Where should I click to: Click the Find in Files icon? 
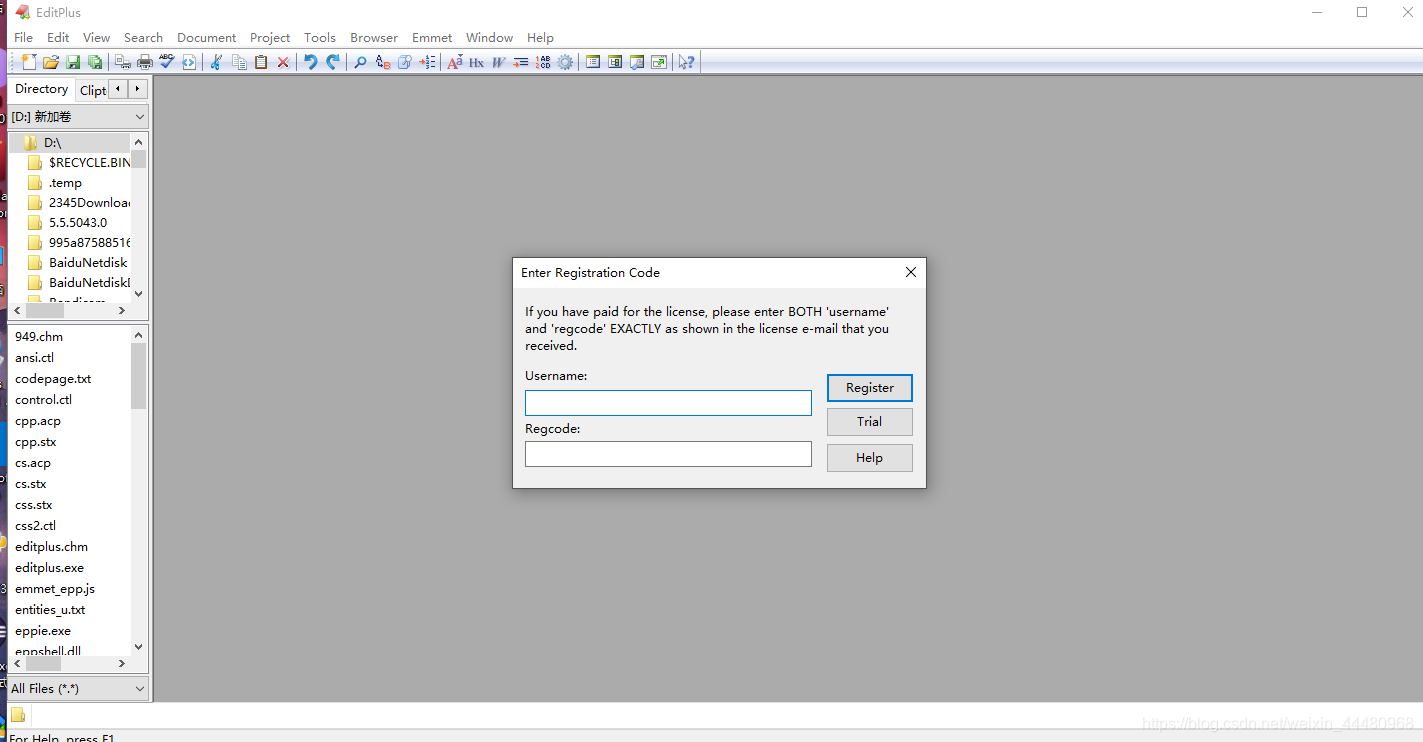click(405, 62)
